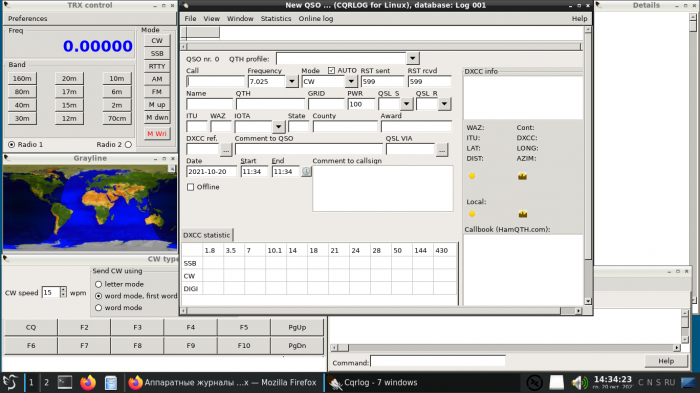
Task: Open the Online log menu
Action: pos(316,18)
